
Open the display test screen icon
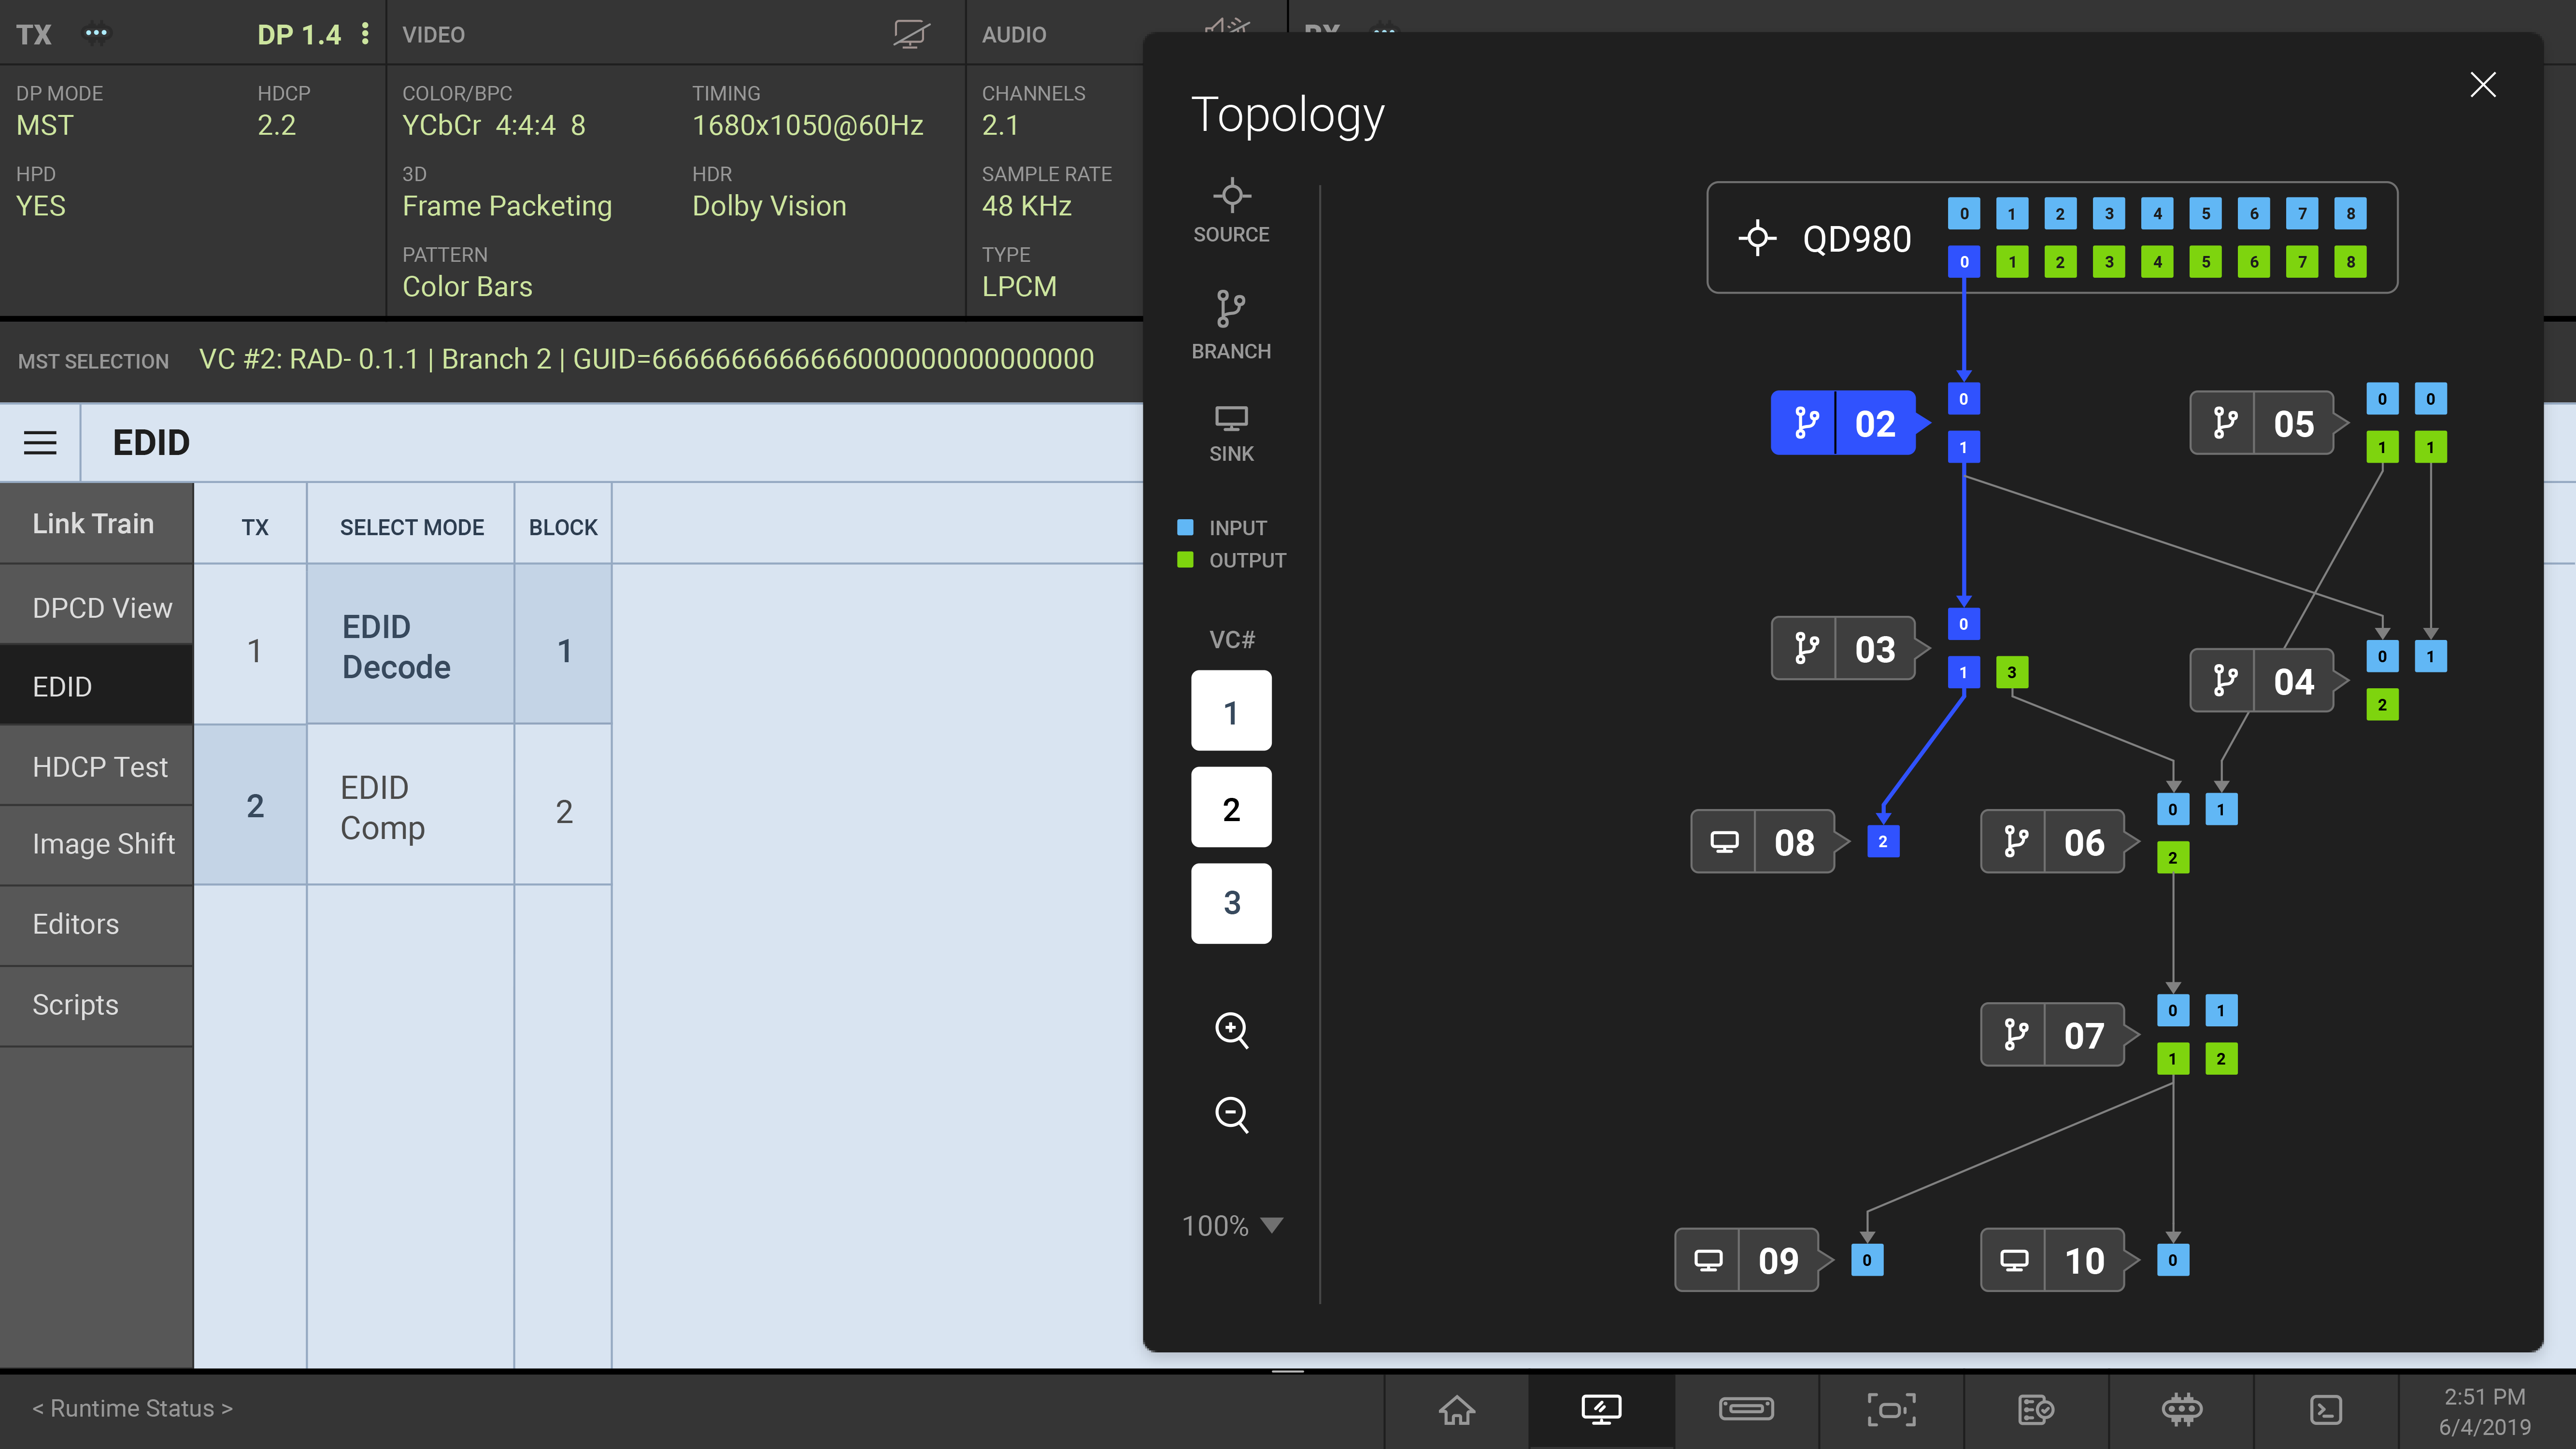[x=1601, y=1410]
